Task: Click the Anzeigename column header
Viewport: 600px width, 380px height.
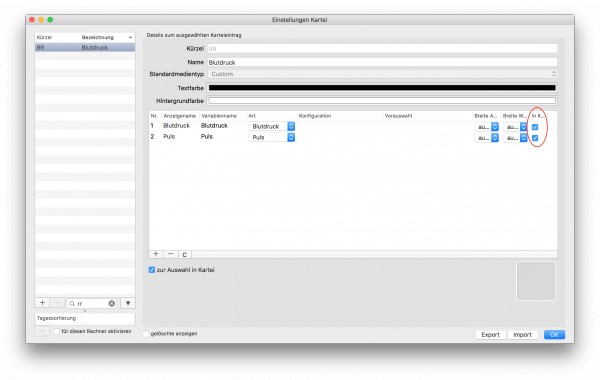Action: tap(179, 116)
